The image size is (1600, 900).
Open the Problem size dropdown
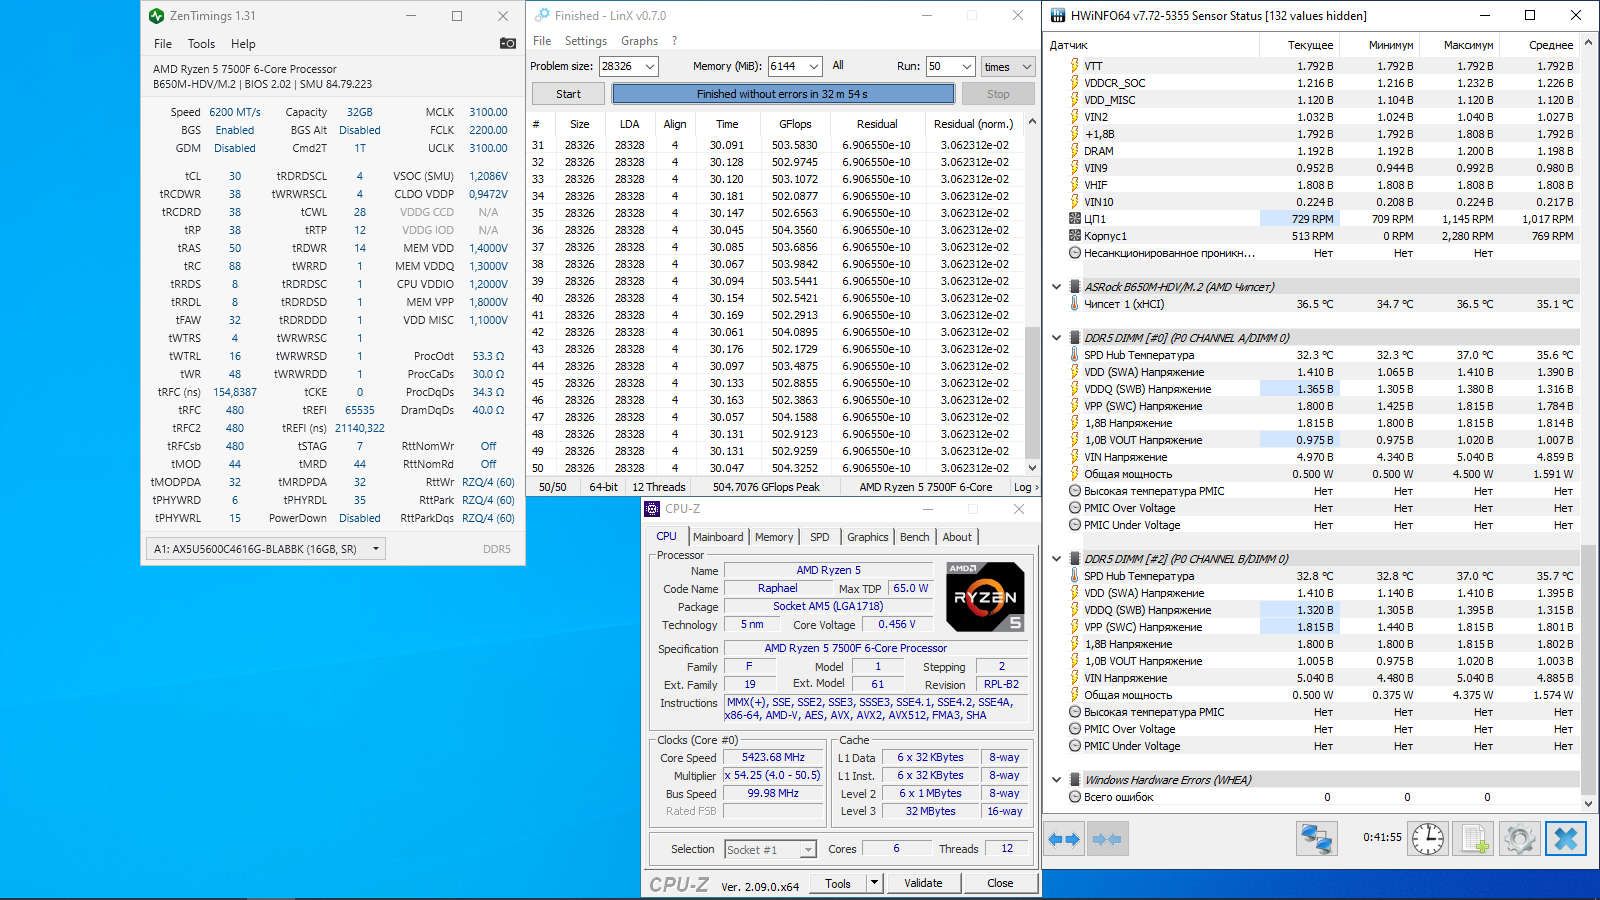pos(650,67)
